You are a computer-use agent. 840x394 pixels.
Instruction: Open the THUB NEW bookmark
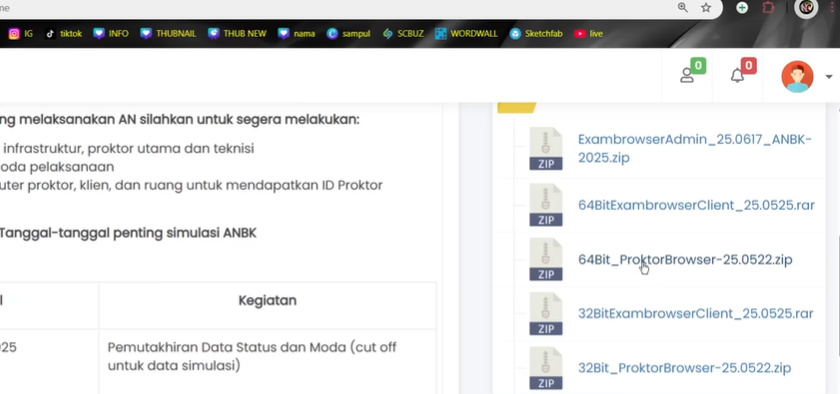point(237,34)
